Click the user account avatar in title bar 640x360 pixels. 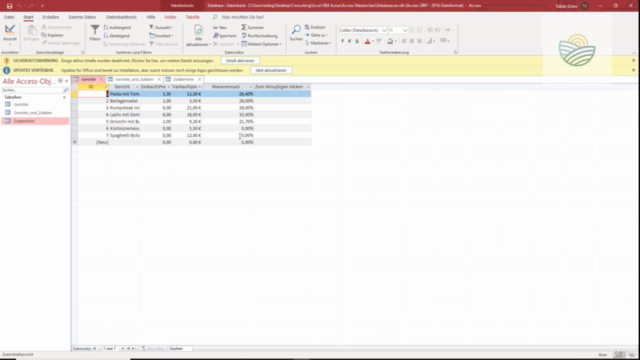(x=585, y=6)
